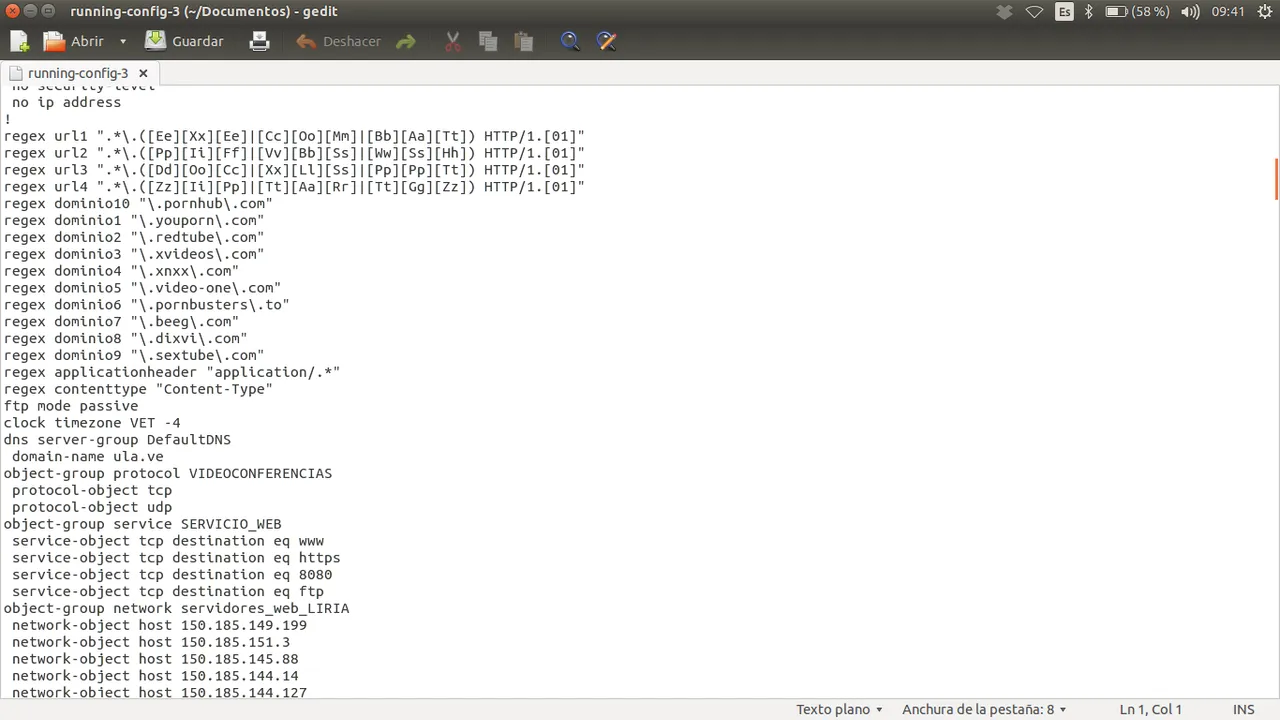
Task: Open find and replace icon
Action: point(606,41)
